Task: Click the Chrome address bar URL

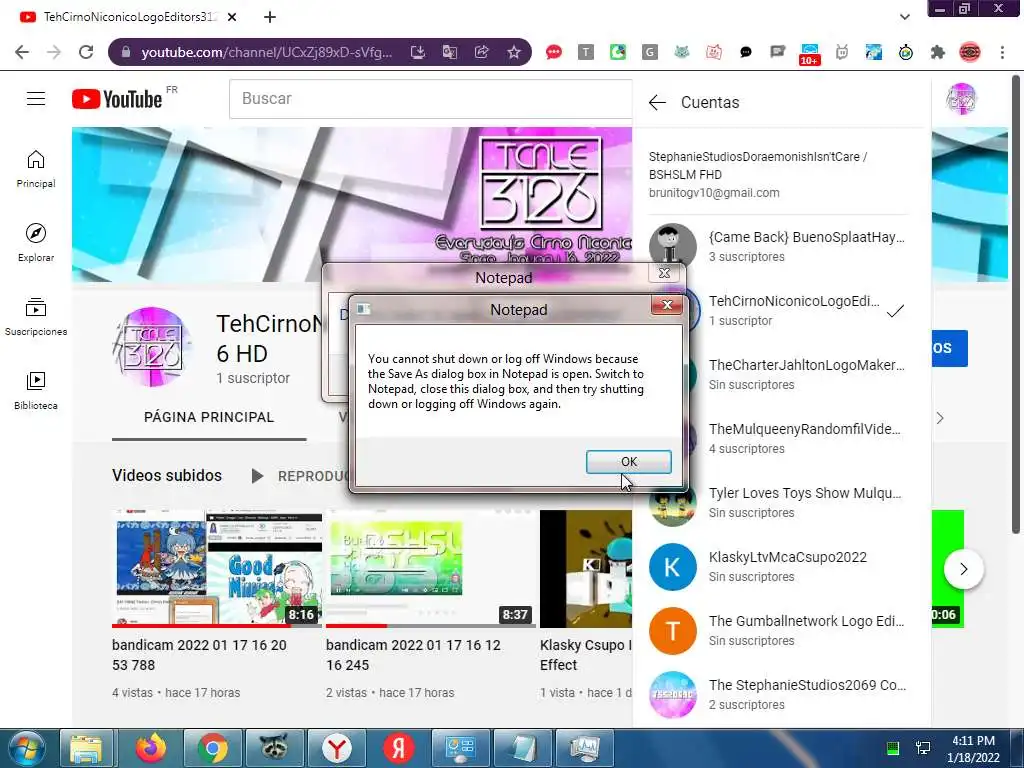Action: [266, 52]
